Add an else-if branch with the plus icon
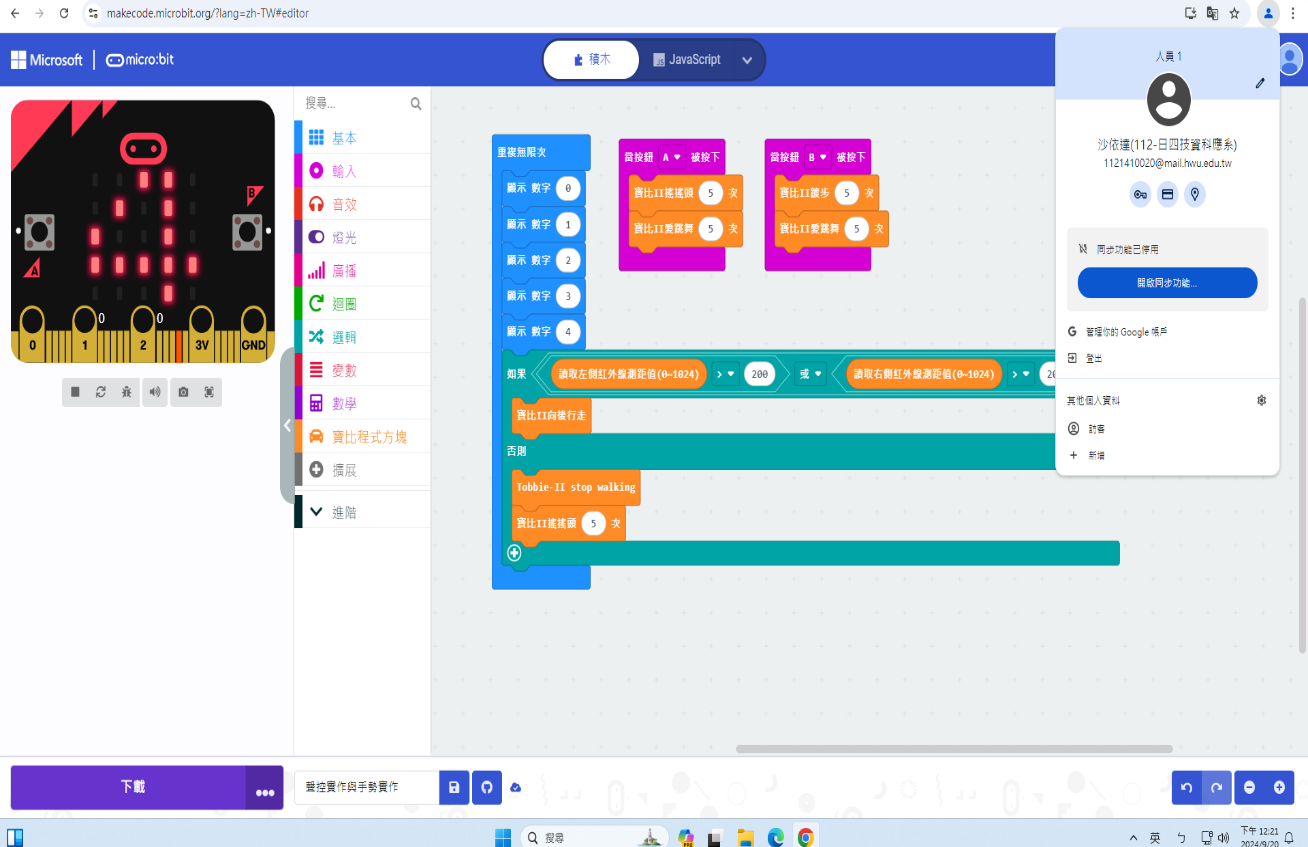The image size is (1308, 847). pos(514,553)
